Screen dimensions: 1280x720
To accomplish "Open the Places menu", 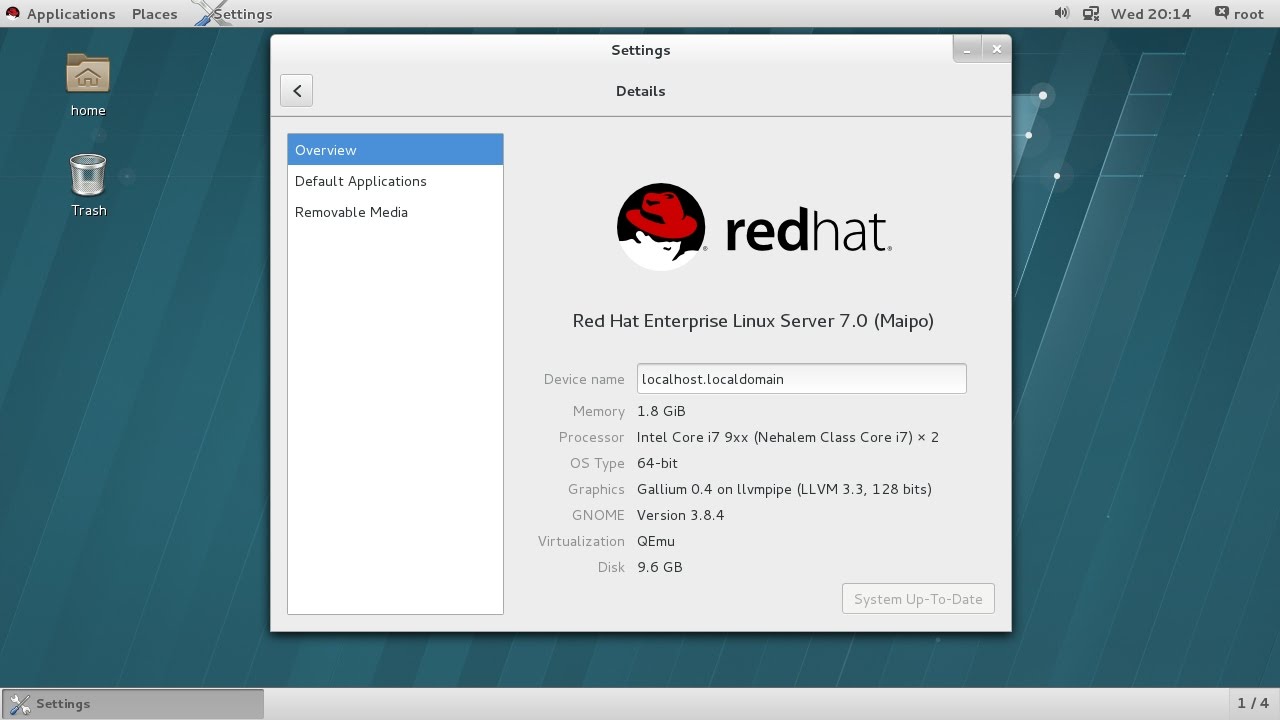I will click(x=154, y=14).
